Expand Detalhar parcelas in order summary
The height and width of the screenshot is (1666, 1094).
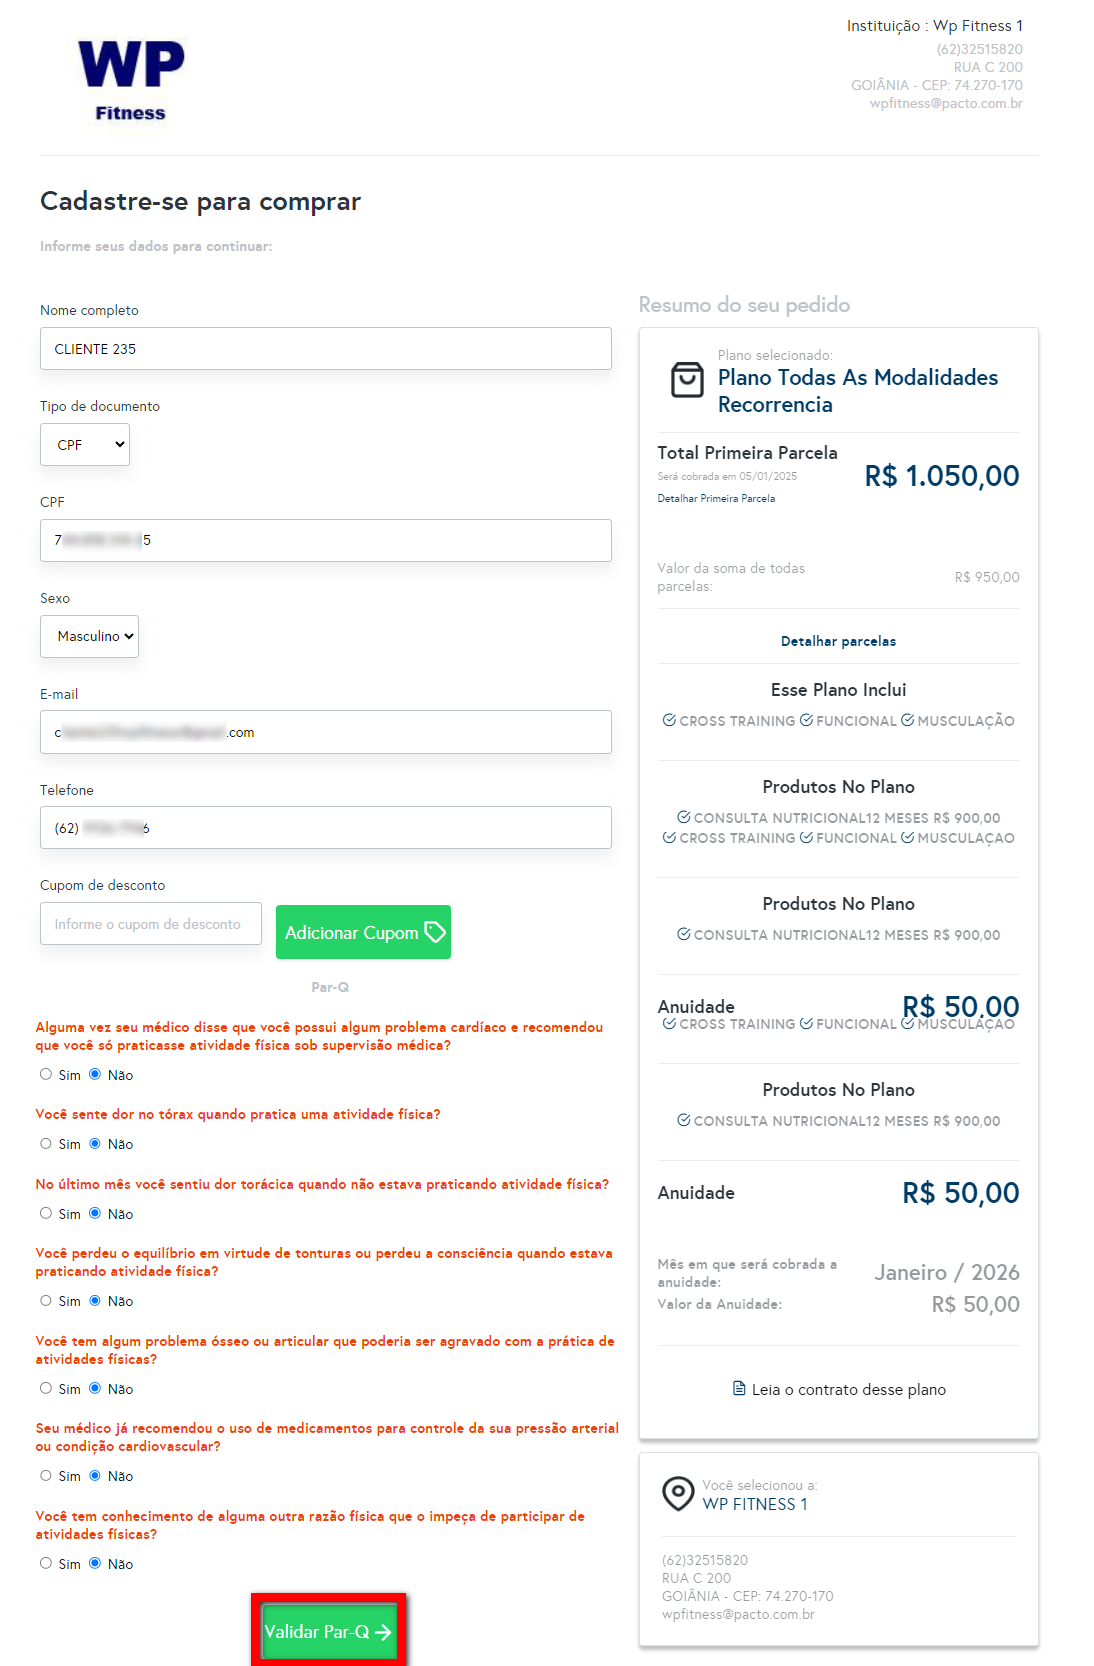[838, 641]
